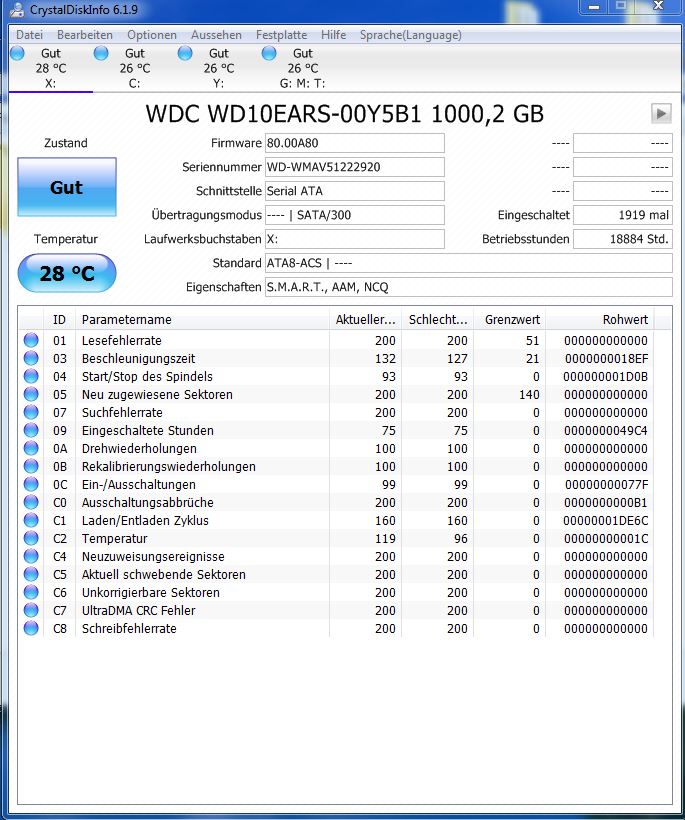Click the Eigenschaften field S.M.A.R.T., AAM, NCQ
Viewport: 685px width, 820px height.
[469, 287]
